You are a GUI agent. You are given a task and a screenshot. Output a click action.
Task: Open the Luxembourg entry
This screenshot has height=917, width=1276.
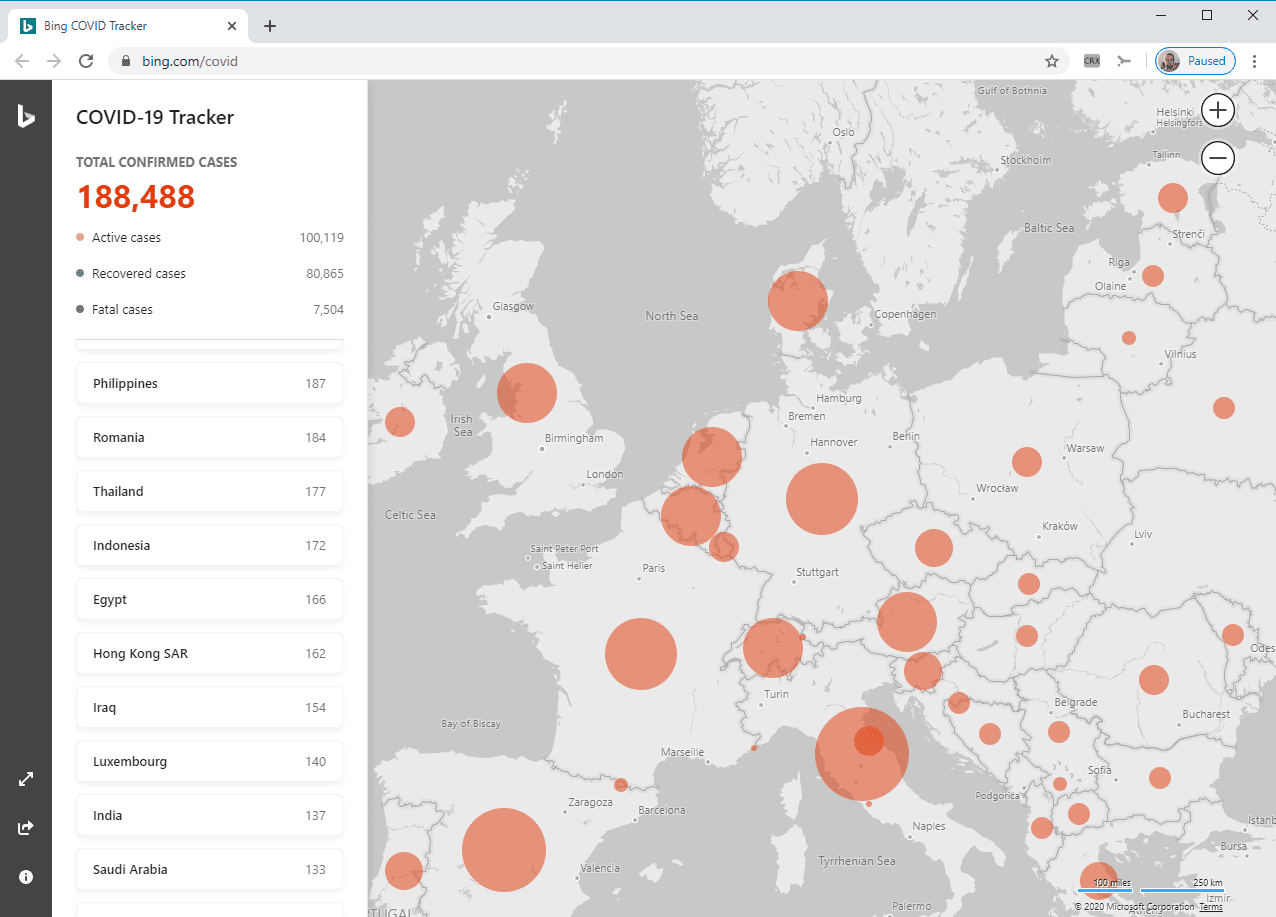209,762
